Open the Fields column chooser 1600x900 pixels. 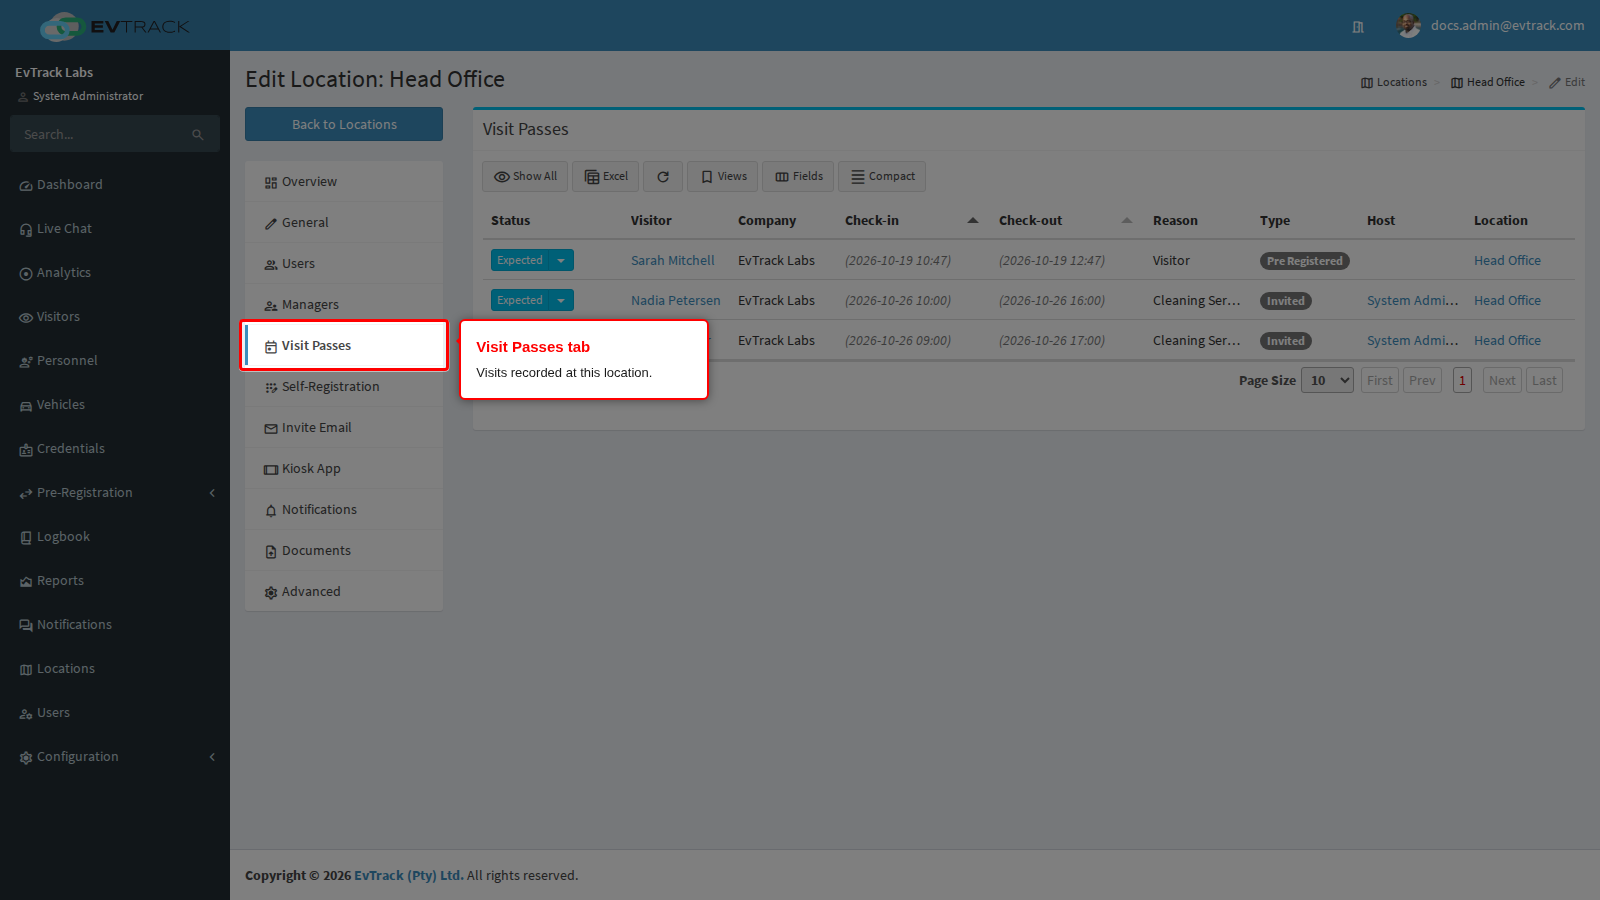click(798, 177)
